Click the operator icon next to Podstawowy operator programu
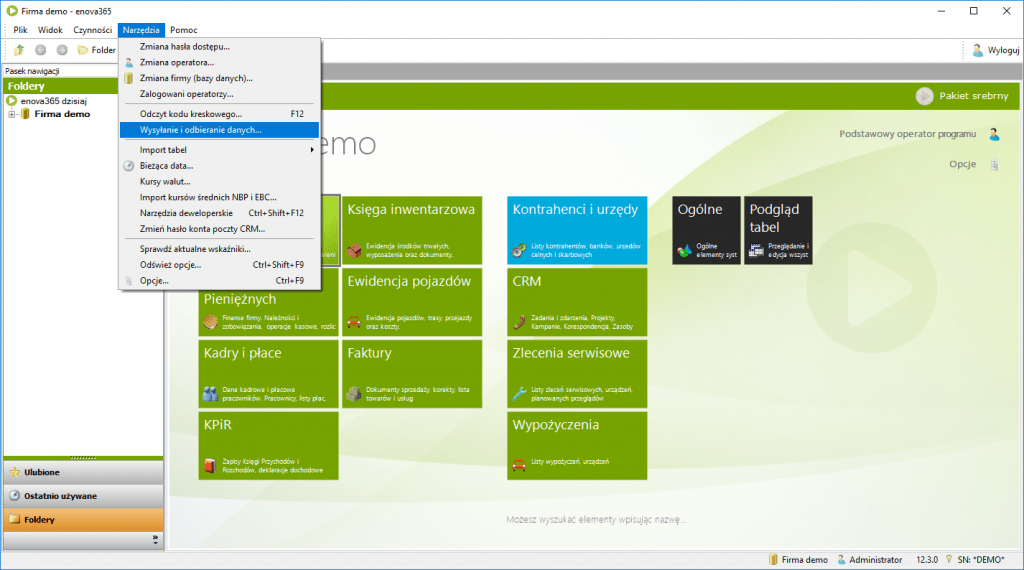 [993, 134]
